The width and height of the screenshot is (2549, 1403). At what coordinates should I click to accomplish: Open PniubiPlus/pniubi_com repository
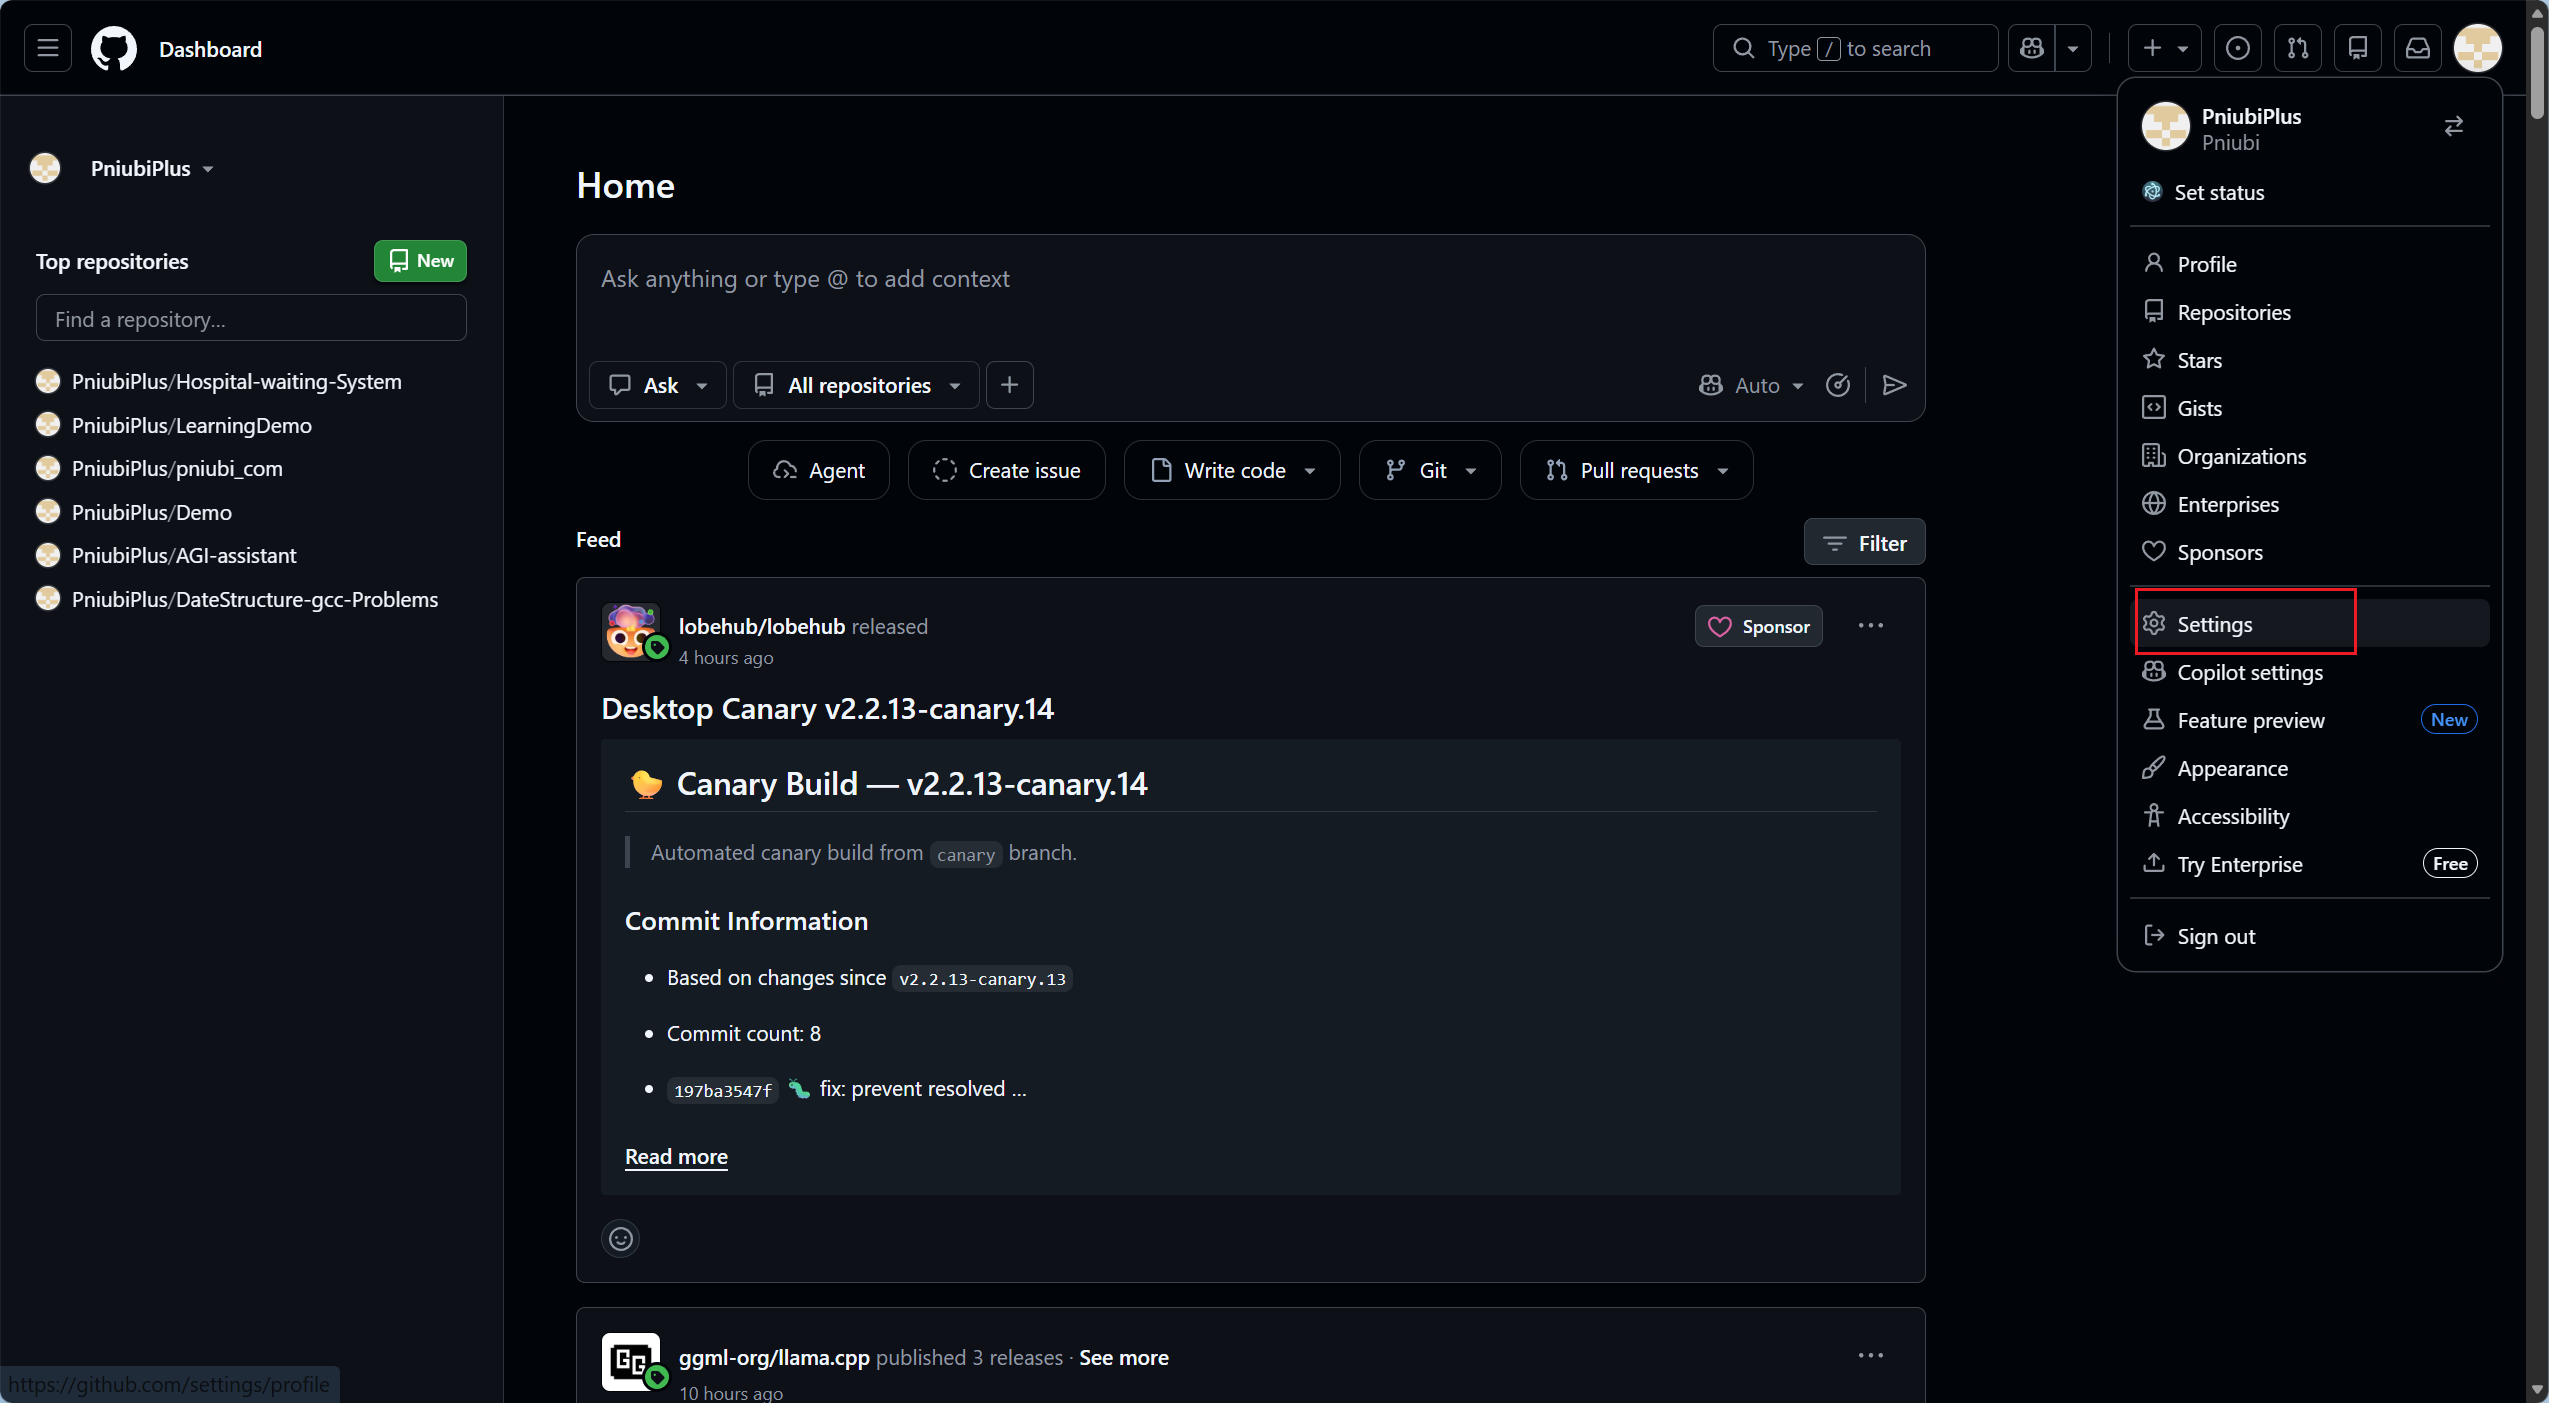pos(177,468)
